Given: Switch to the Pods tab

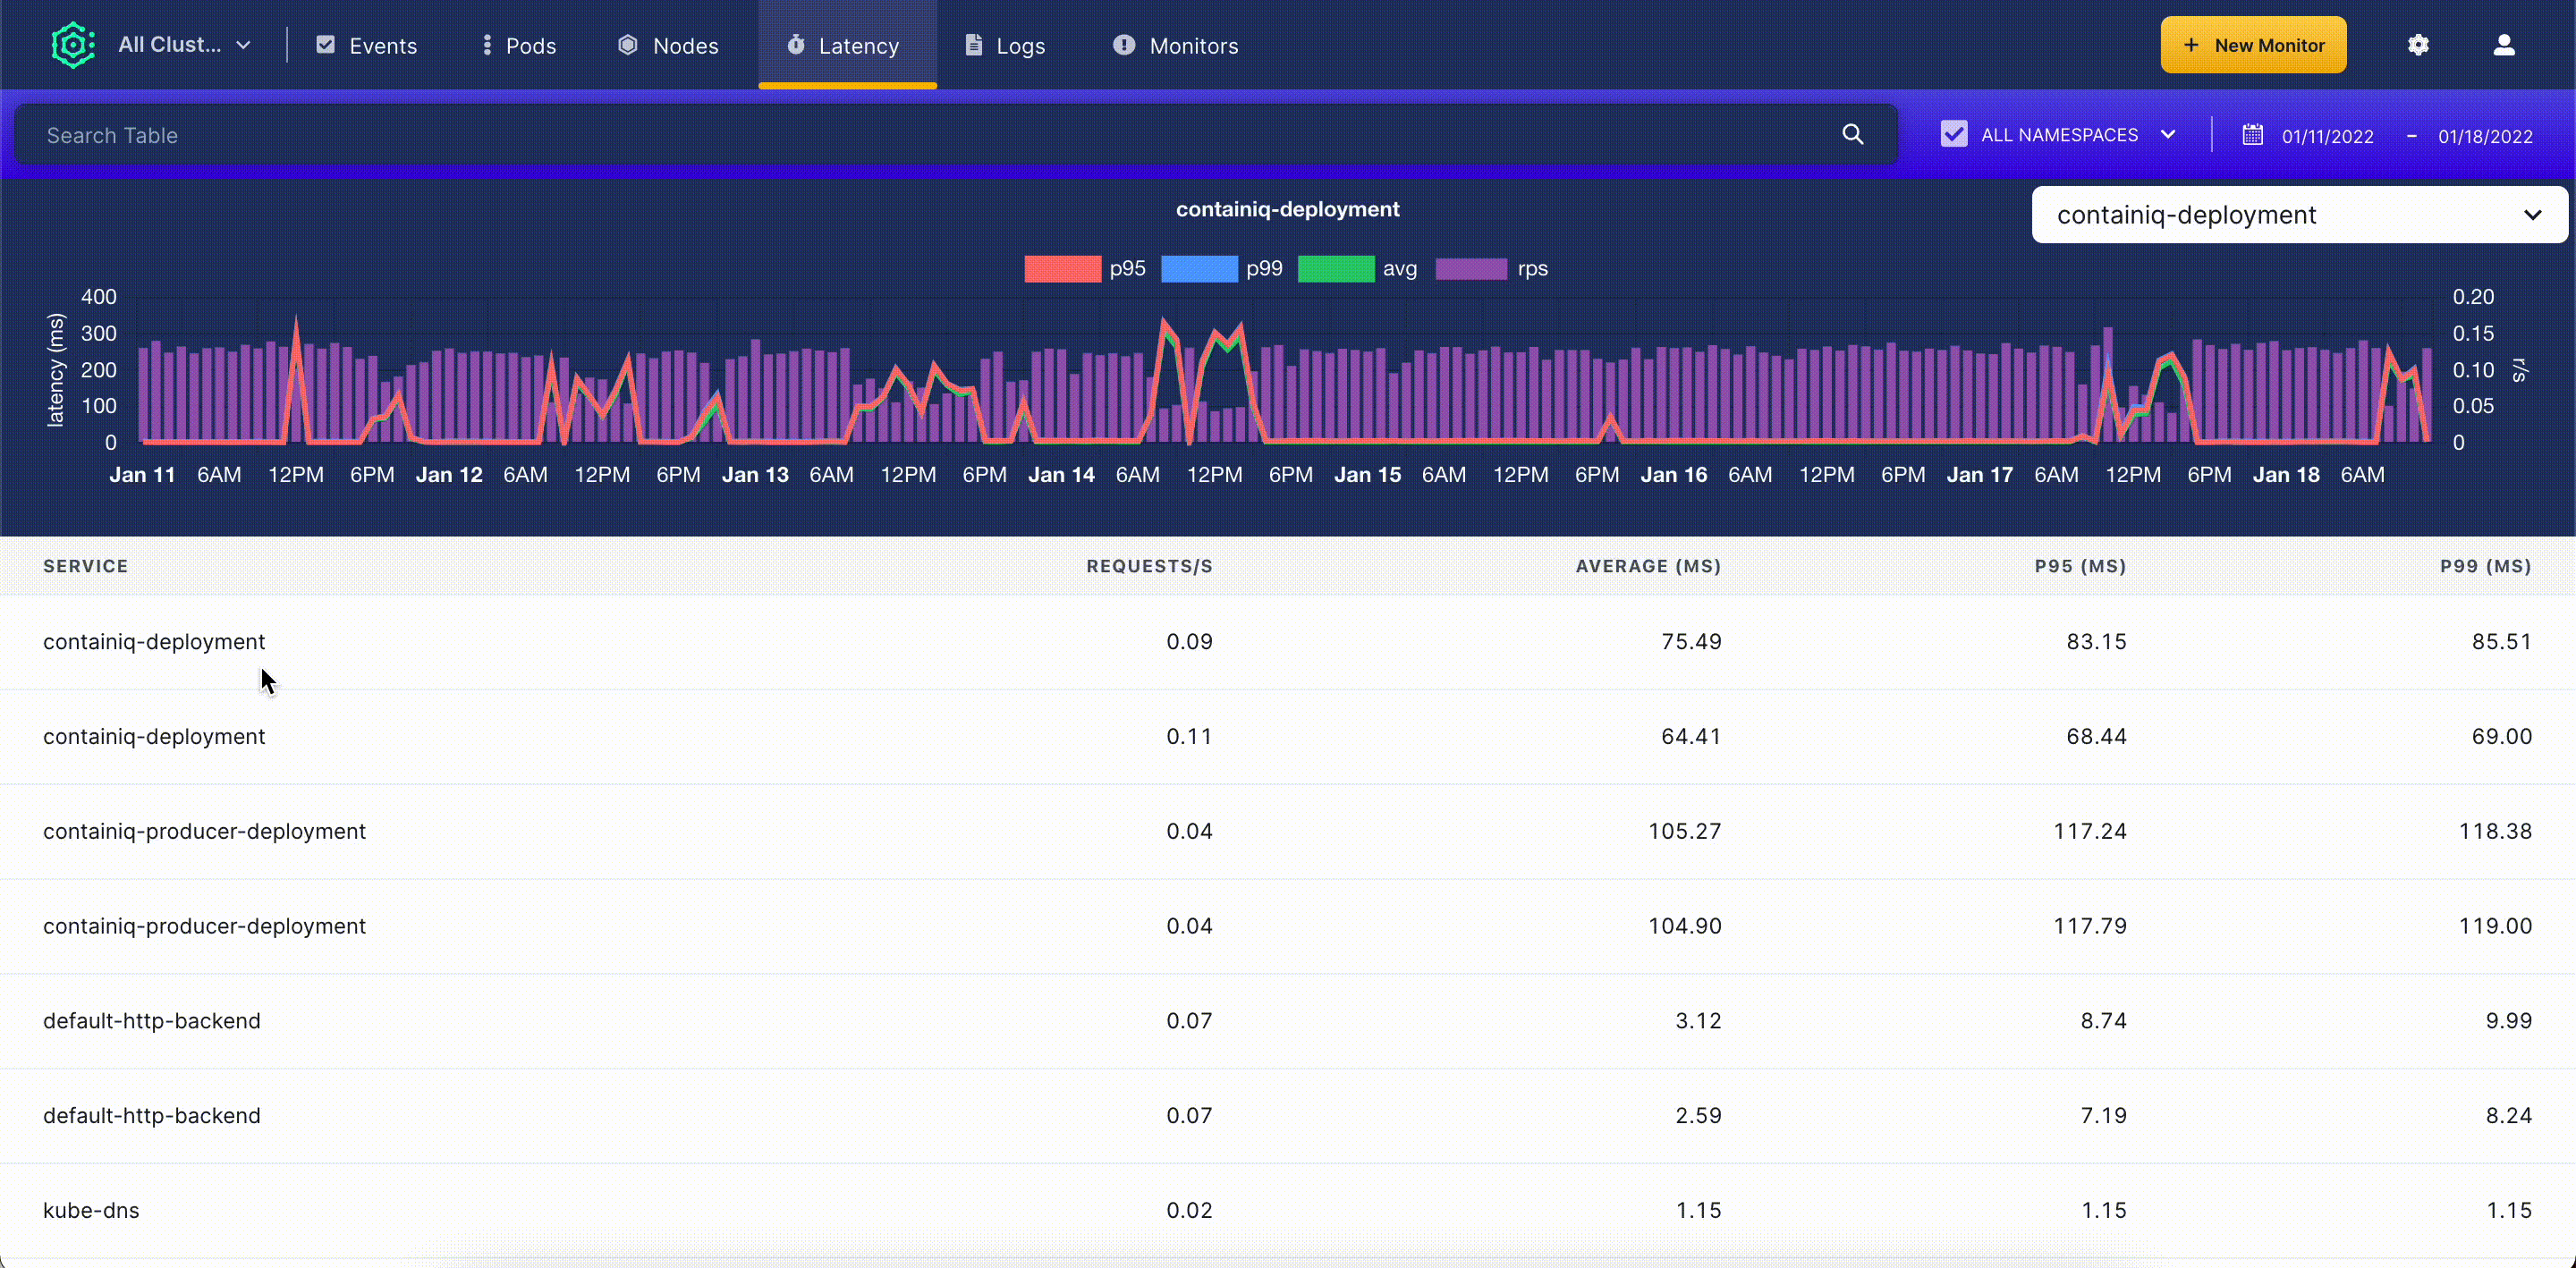Looking at the screenshot, I should (x=519, y=45).
